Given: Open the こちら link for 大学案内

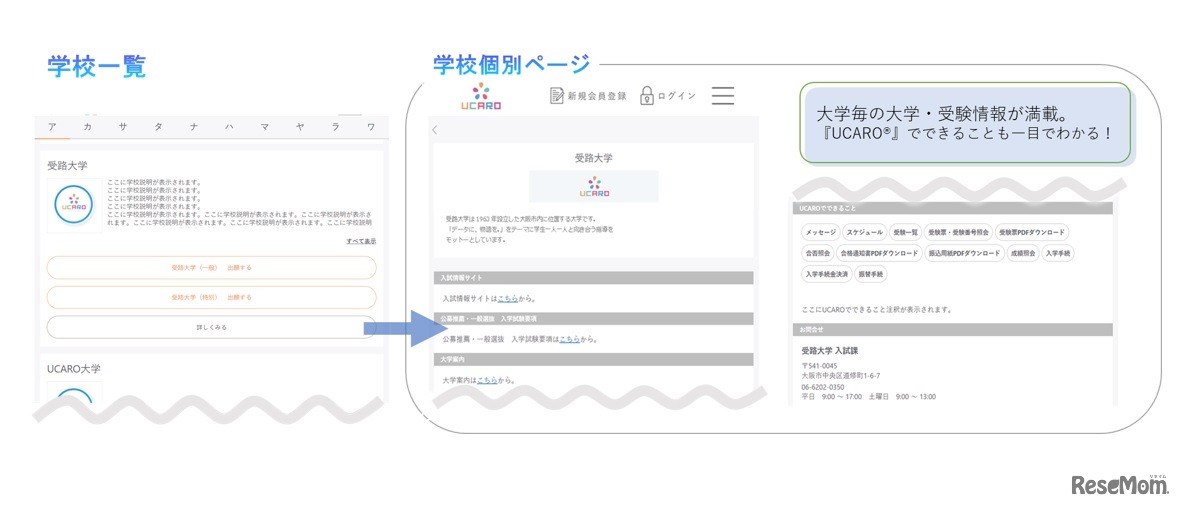Looking at the screenshot, I should click(487, 380).
